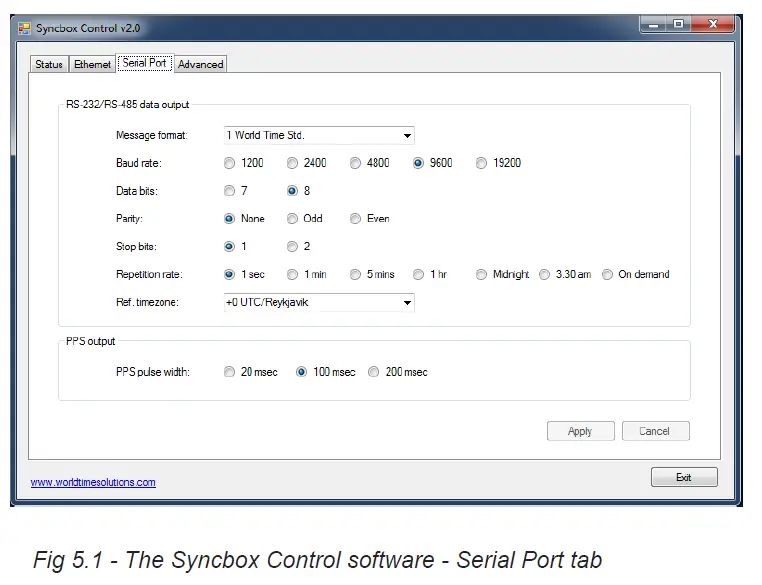Expand the Ref. timezone combo box

319,303
